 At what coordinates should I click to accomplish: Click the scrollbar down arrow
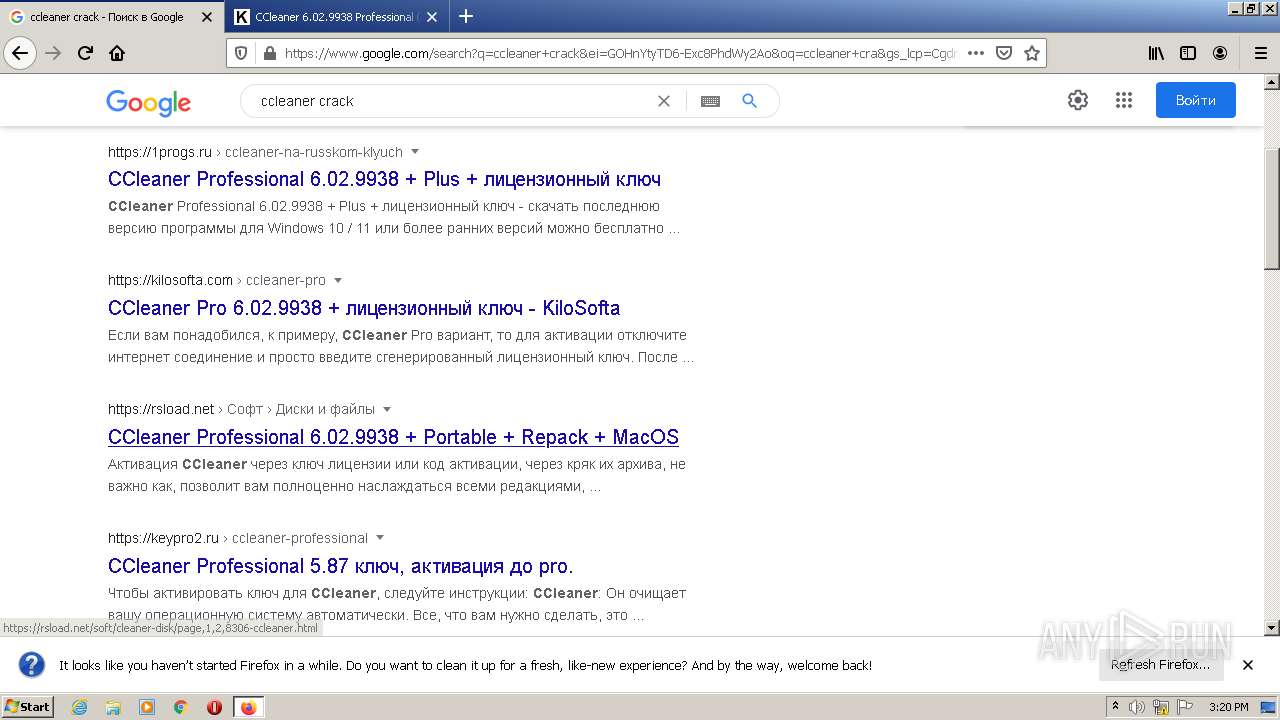tap(1272, 628)
